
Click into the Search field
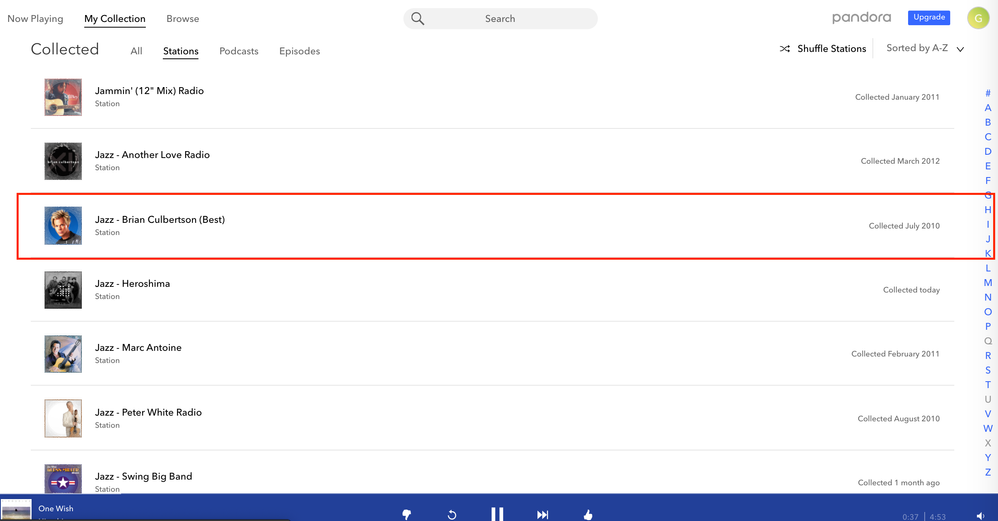click(x=500, y=18)
